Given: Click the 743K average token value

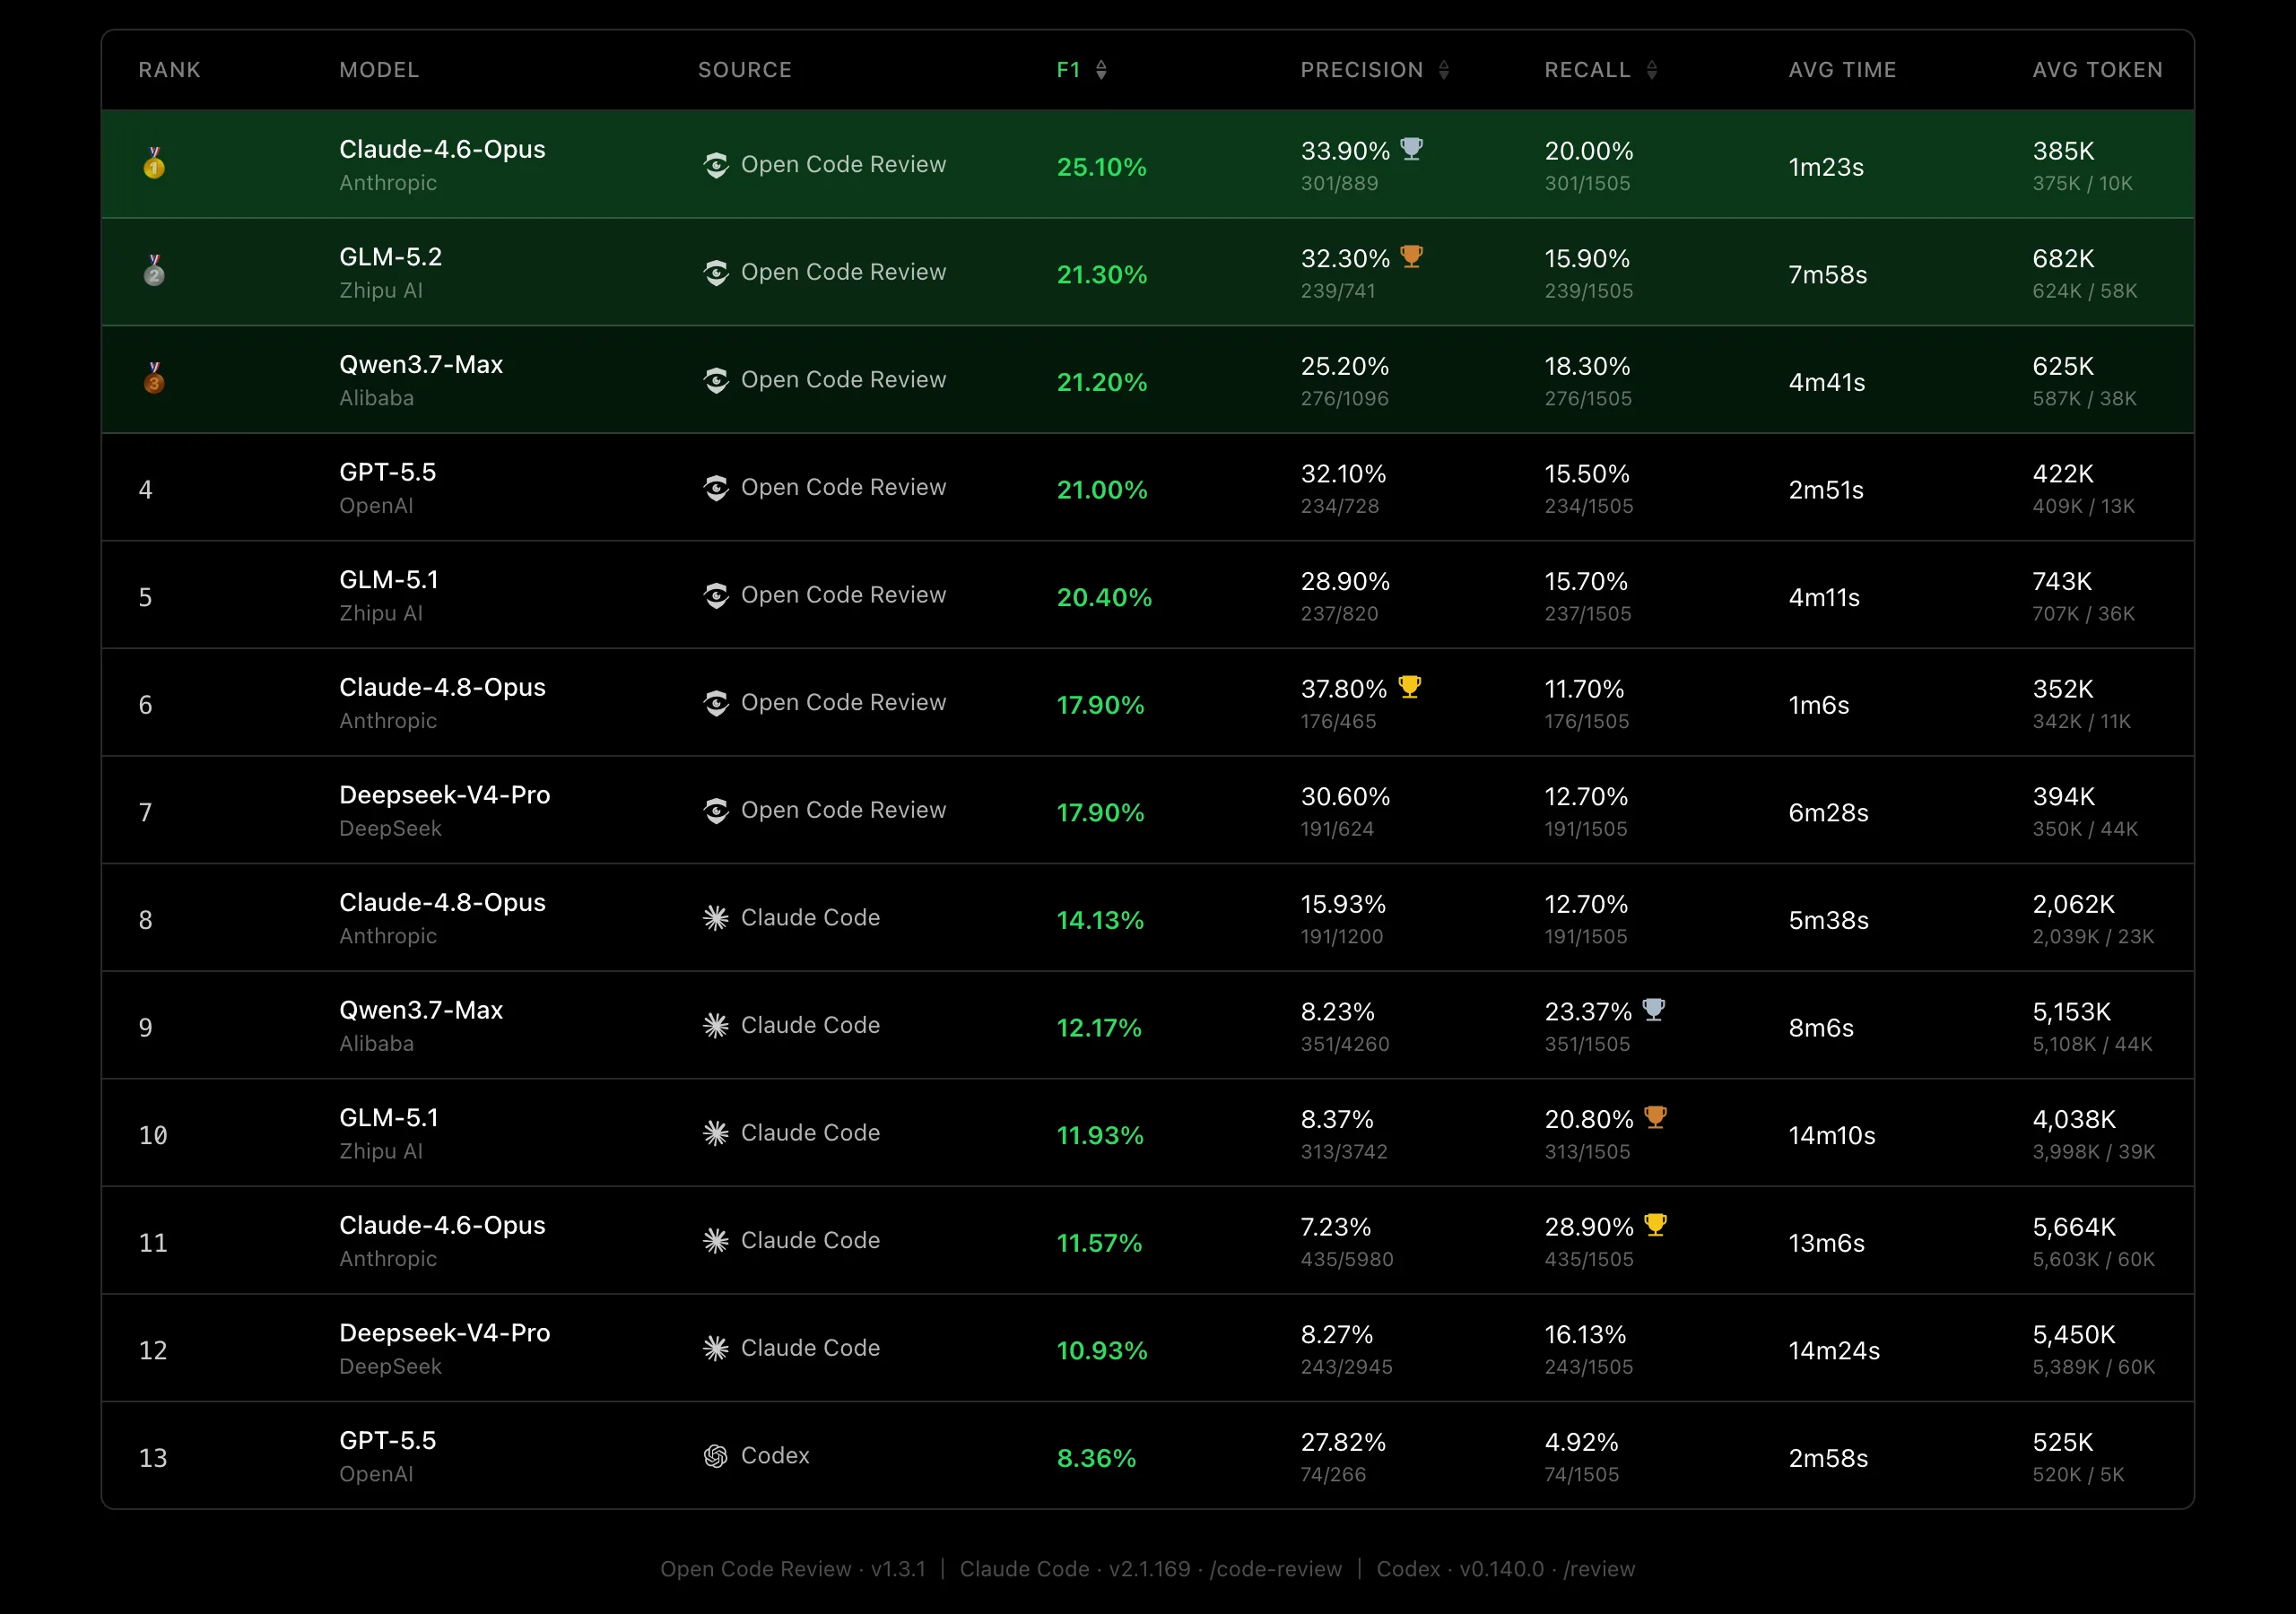Looking at the screenshot, I should [x=2062, y=582].
